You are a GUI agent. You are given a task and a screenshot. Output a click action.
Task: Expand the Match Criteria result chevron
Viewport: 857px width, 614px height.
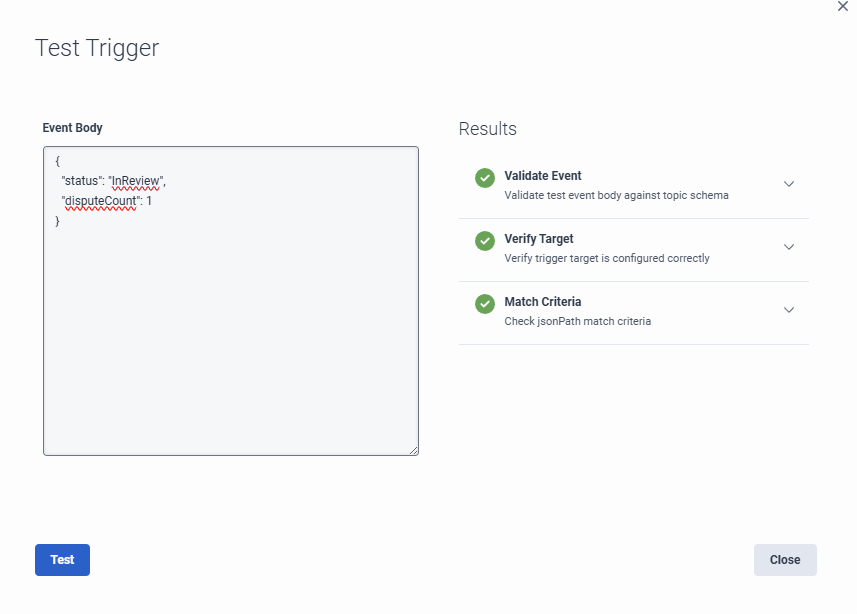coord(788,310)
